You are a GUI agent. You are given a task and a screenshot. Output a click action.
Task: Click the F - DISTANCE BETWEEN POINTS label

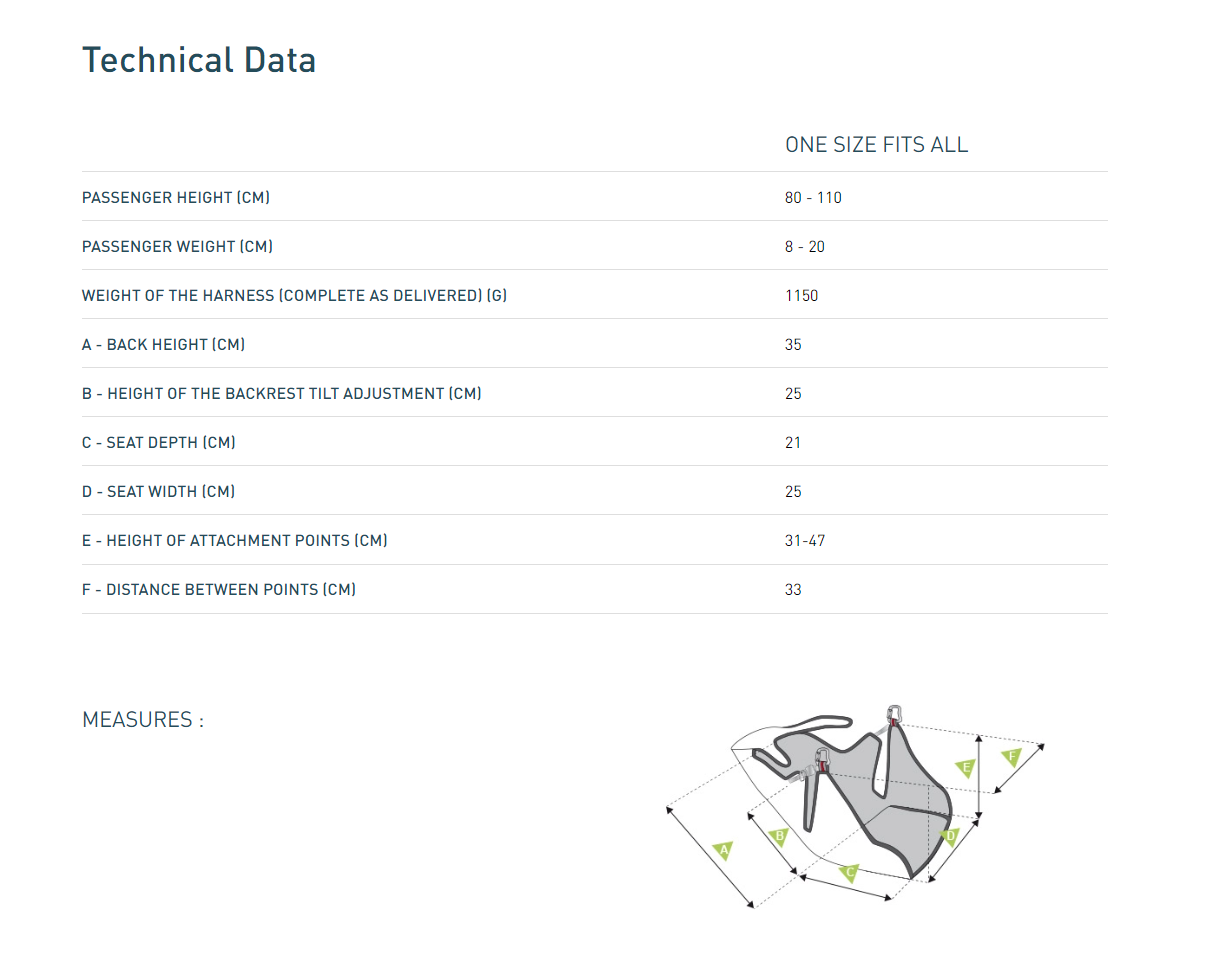point(218,590)
